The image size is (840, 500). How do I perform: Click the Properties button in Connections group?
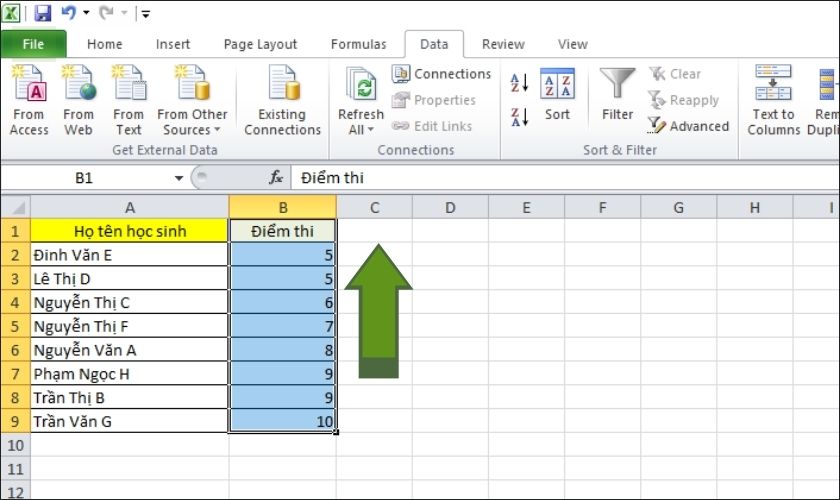(434, 100)
